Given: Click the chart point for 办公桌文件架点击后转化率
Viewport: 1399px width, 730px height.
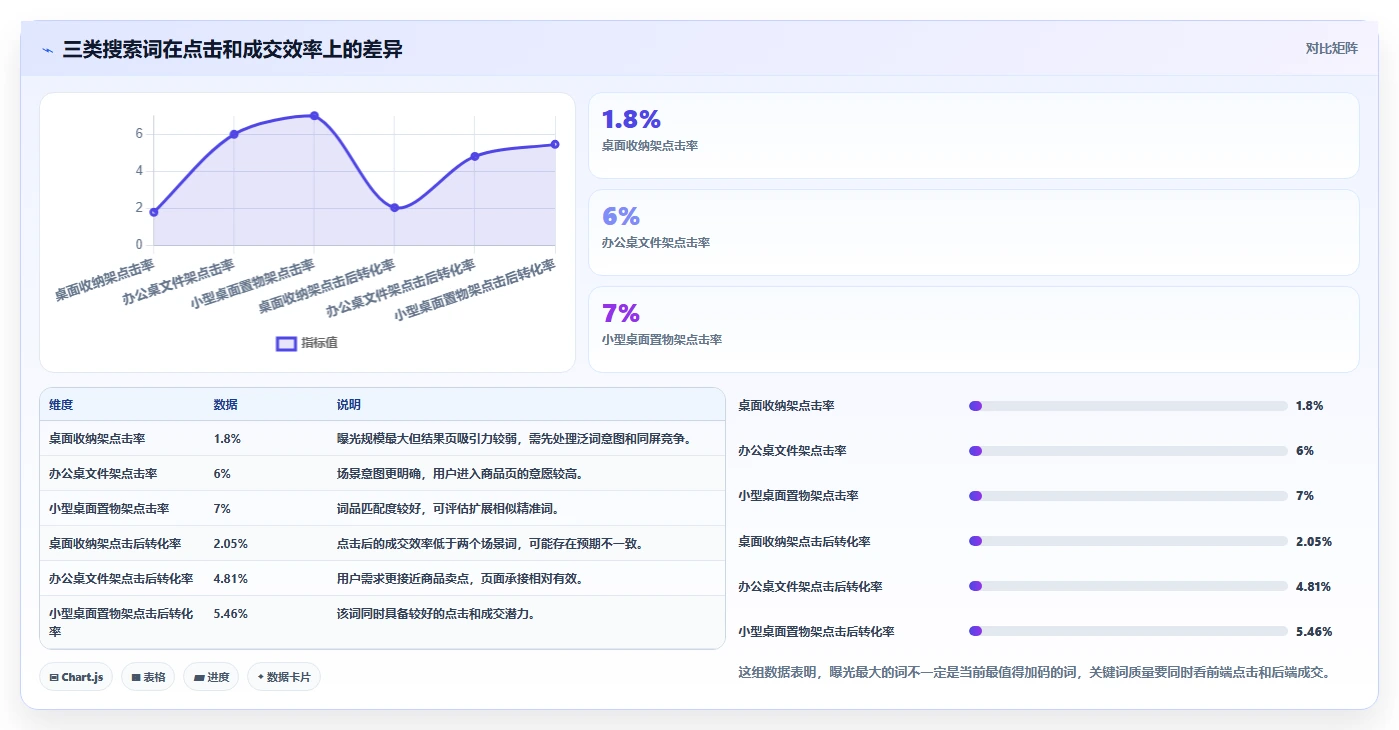Looking at the screenshot, I should click(x=475, y=156).
